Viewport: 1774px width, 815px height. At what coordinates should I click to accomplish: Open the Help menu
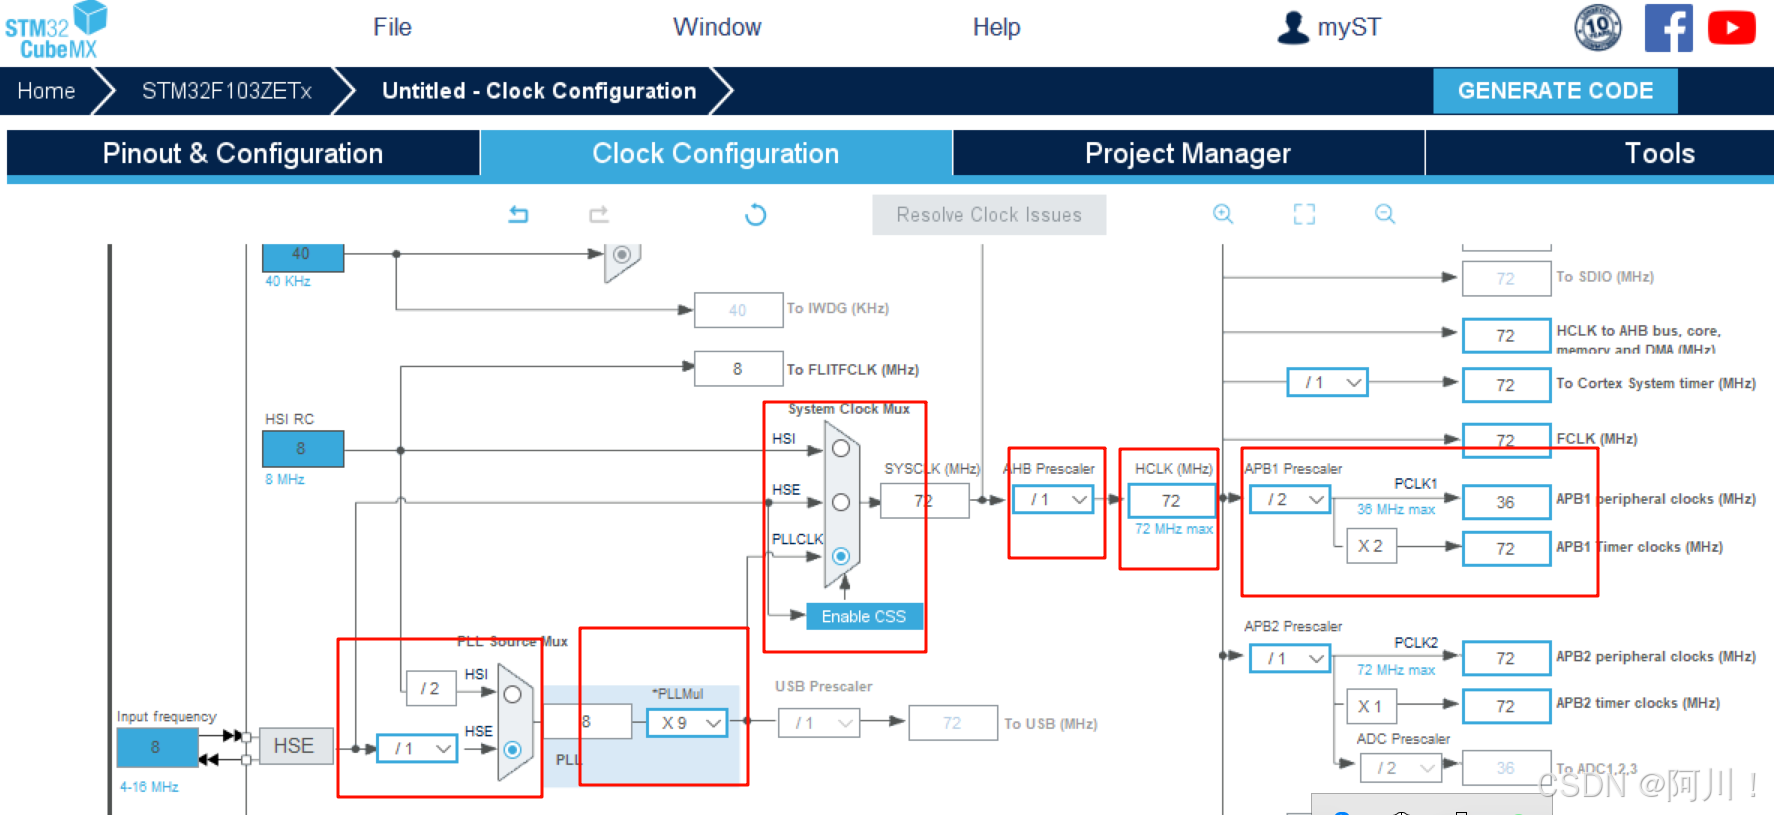[x=997, y=27]
